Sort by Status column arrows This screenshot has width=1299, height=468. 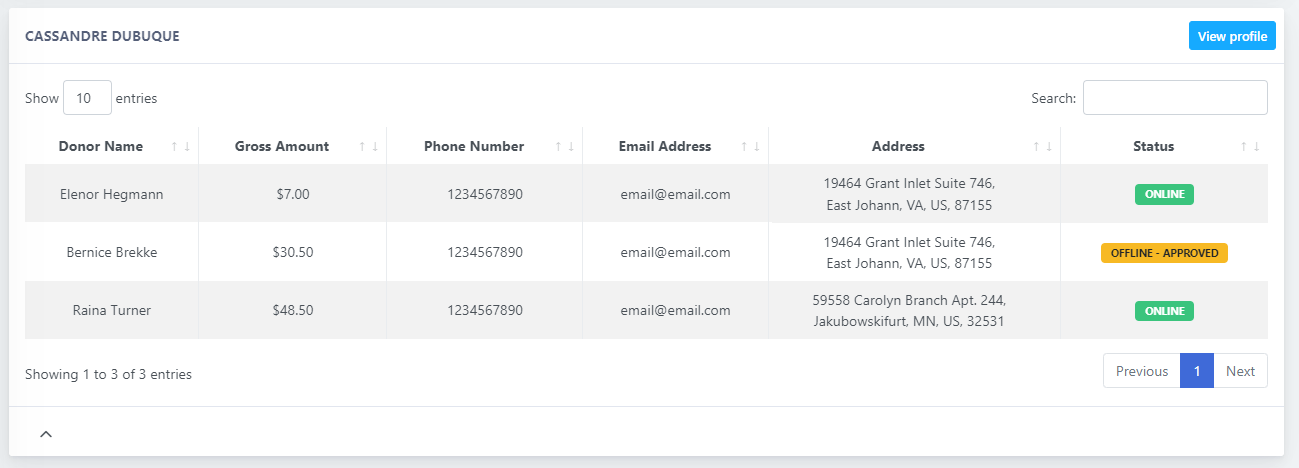[1250, 146]
